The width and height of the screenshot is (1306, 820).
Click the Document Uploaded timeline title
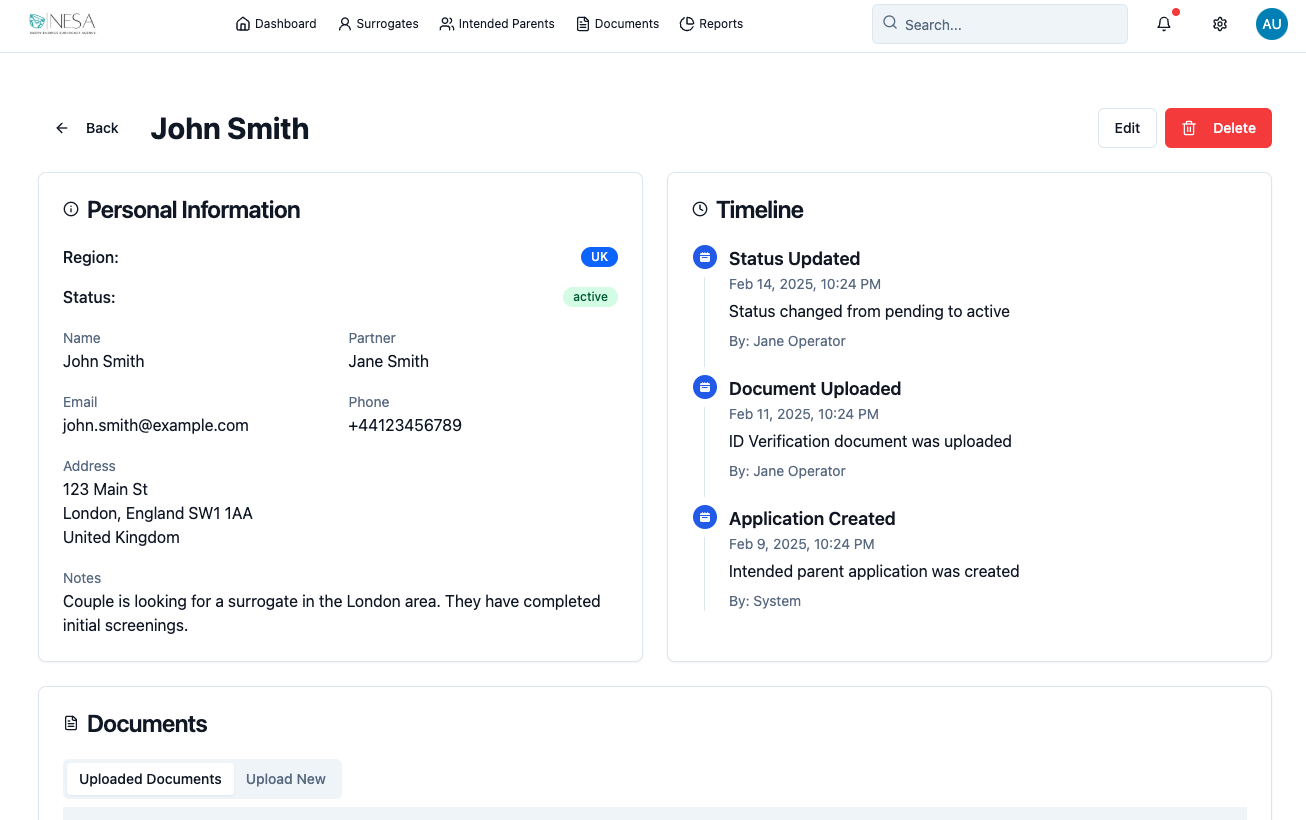815,388
